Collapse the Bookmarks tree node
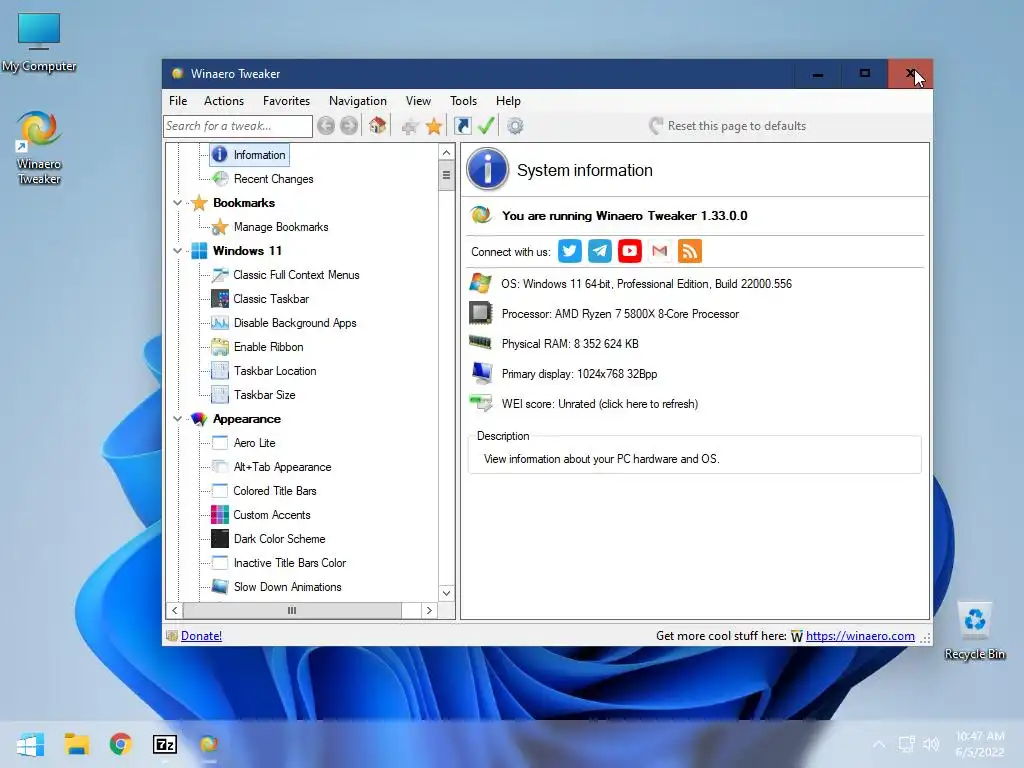 [x=177, y=203]
